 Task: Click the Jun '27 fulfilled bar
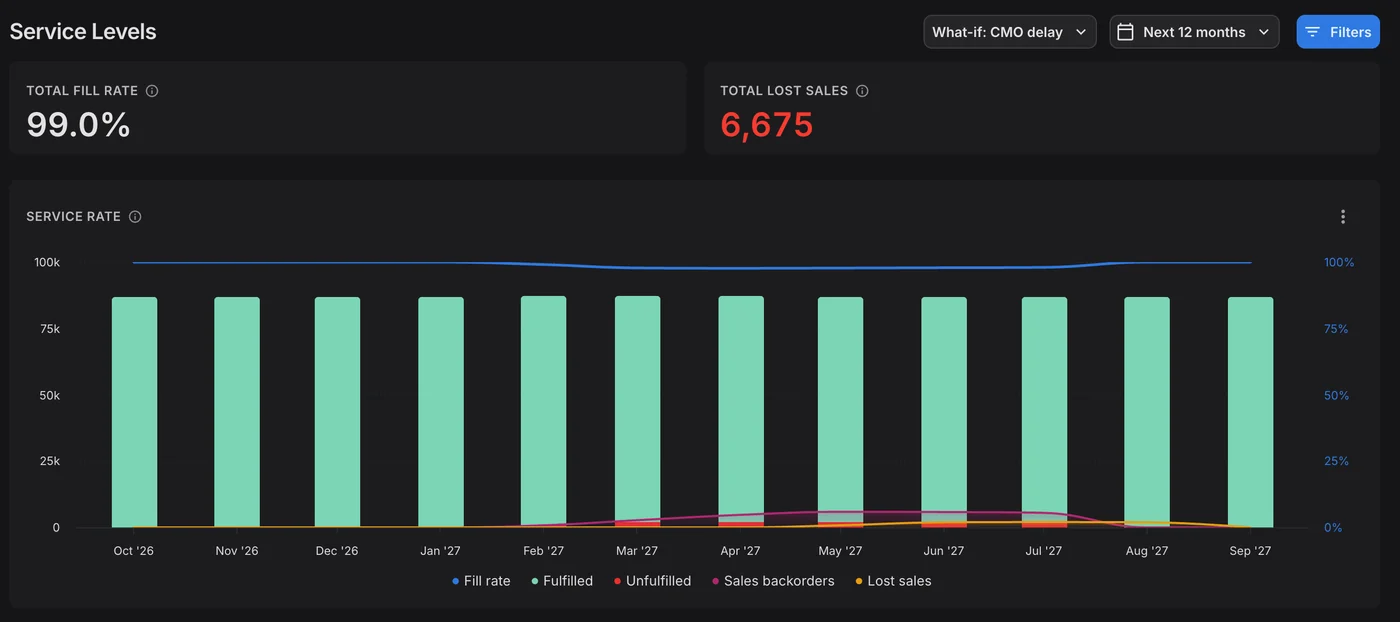(x=944, y=408)
